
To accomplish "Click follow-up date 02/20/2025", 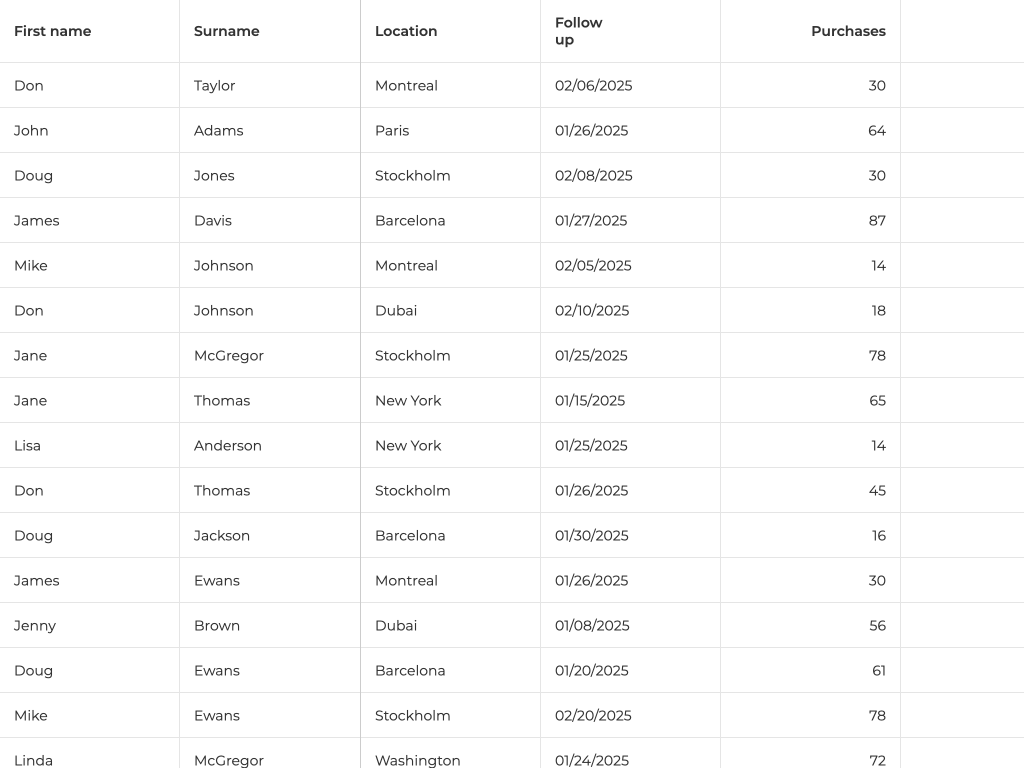I will pos(594,716).
